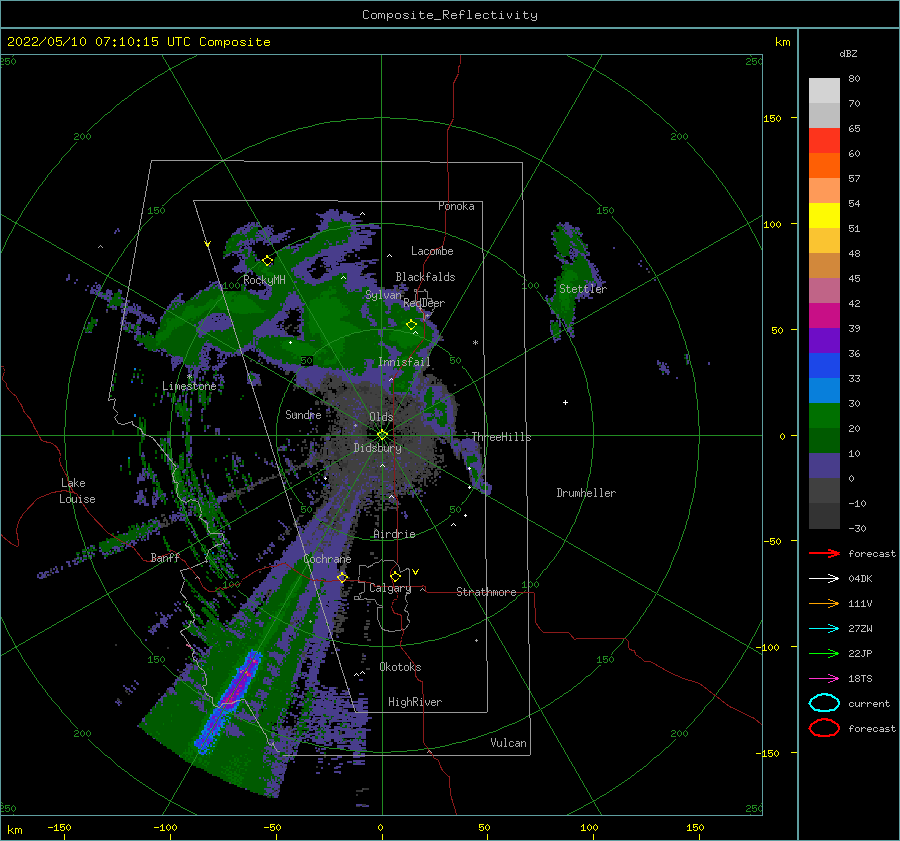Pick the magenta 39-42 dBZ color swatch
This screenshot has width=900, height=841.
[x=824, y=315]
